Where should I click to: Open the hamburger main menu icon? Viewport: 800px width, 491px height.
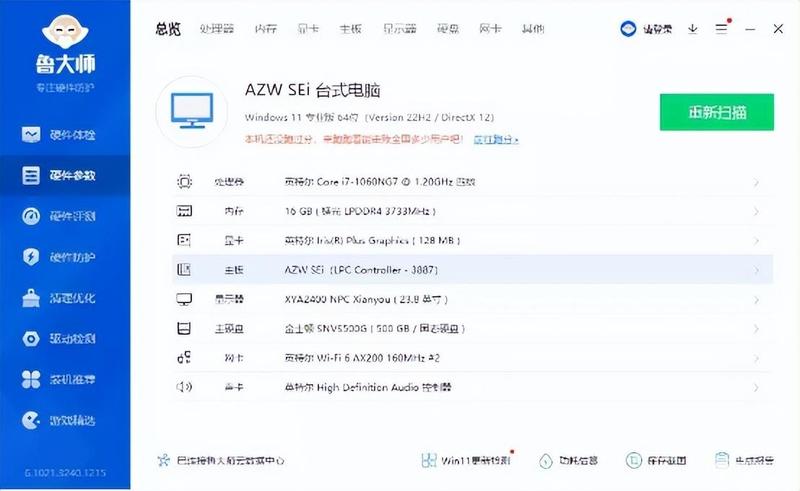point(721,29)
